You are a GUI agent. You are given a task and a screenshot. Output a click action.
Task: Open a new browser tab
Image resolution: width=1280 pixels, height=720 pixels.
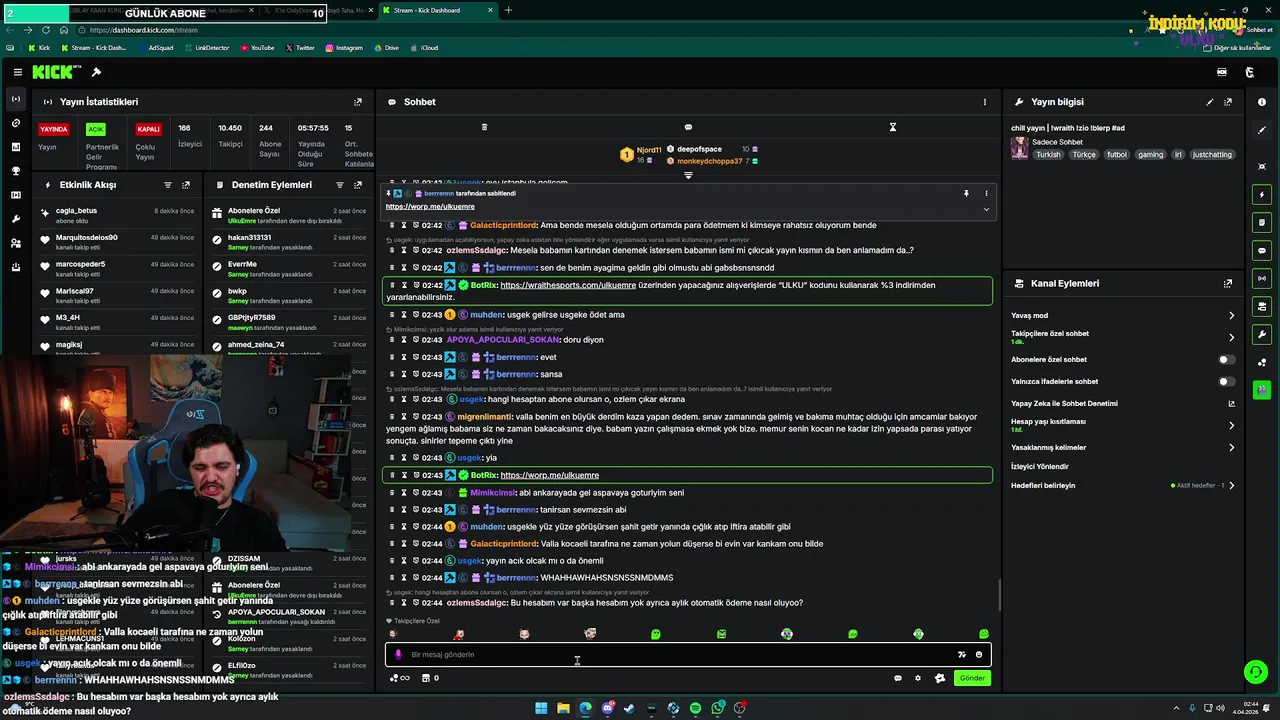[x=508, y=10]
